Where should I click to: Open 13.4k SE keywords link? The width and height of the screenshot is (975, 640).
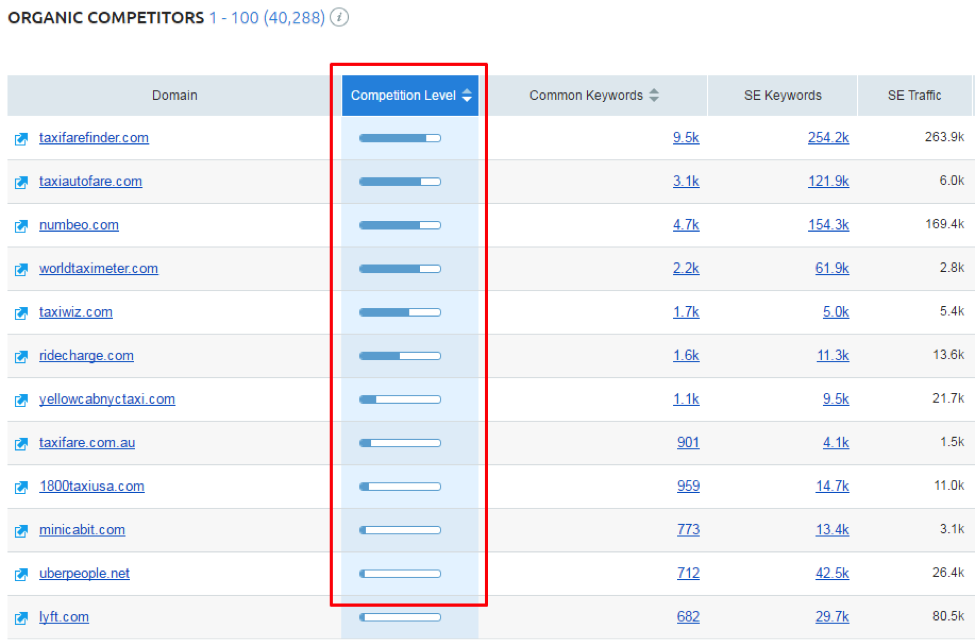833,529
